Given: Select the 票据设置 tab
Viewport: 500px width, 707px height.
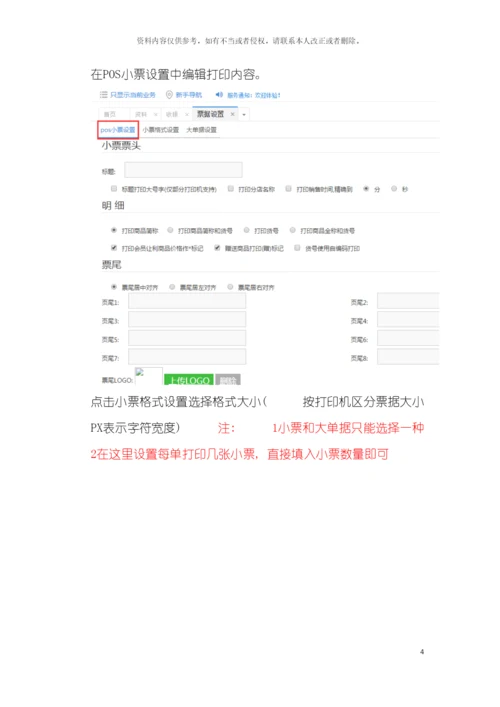Looking at the screenshot, I should pyautogui.click(x=210, y=114).
